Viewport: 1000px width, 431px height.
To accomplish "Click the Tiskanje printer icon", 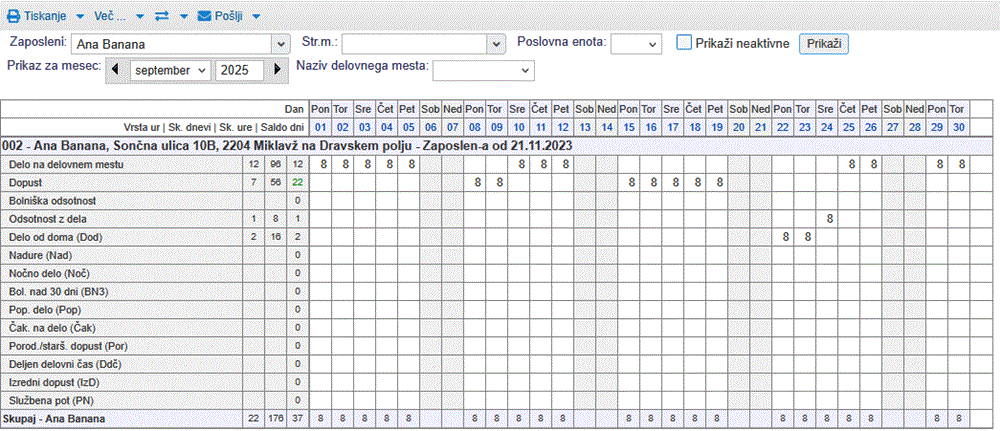I will click(15, 17).
